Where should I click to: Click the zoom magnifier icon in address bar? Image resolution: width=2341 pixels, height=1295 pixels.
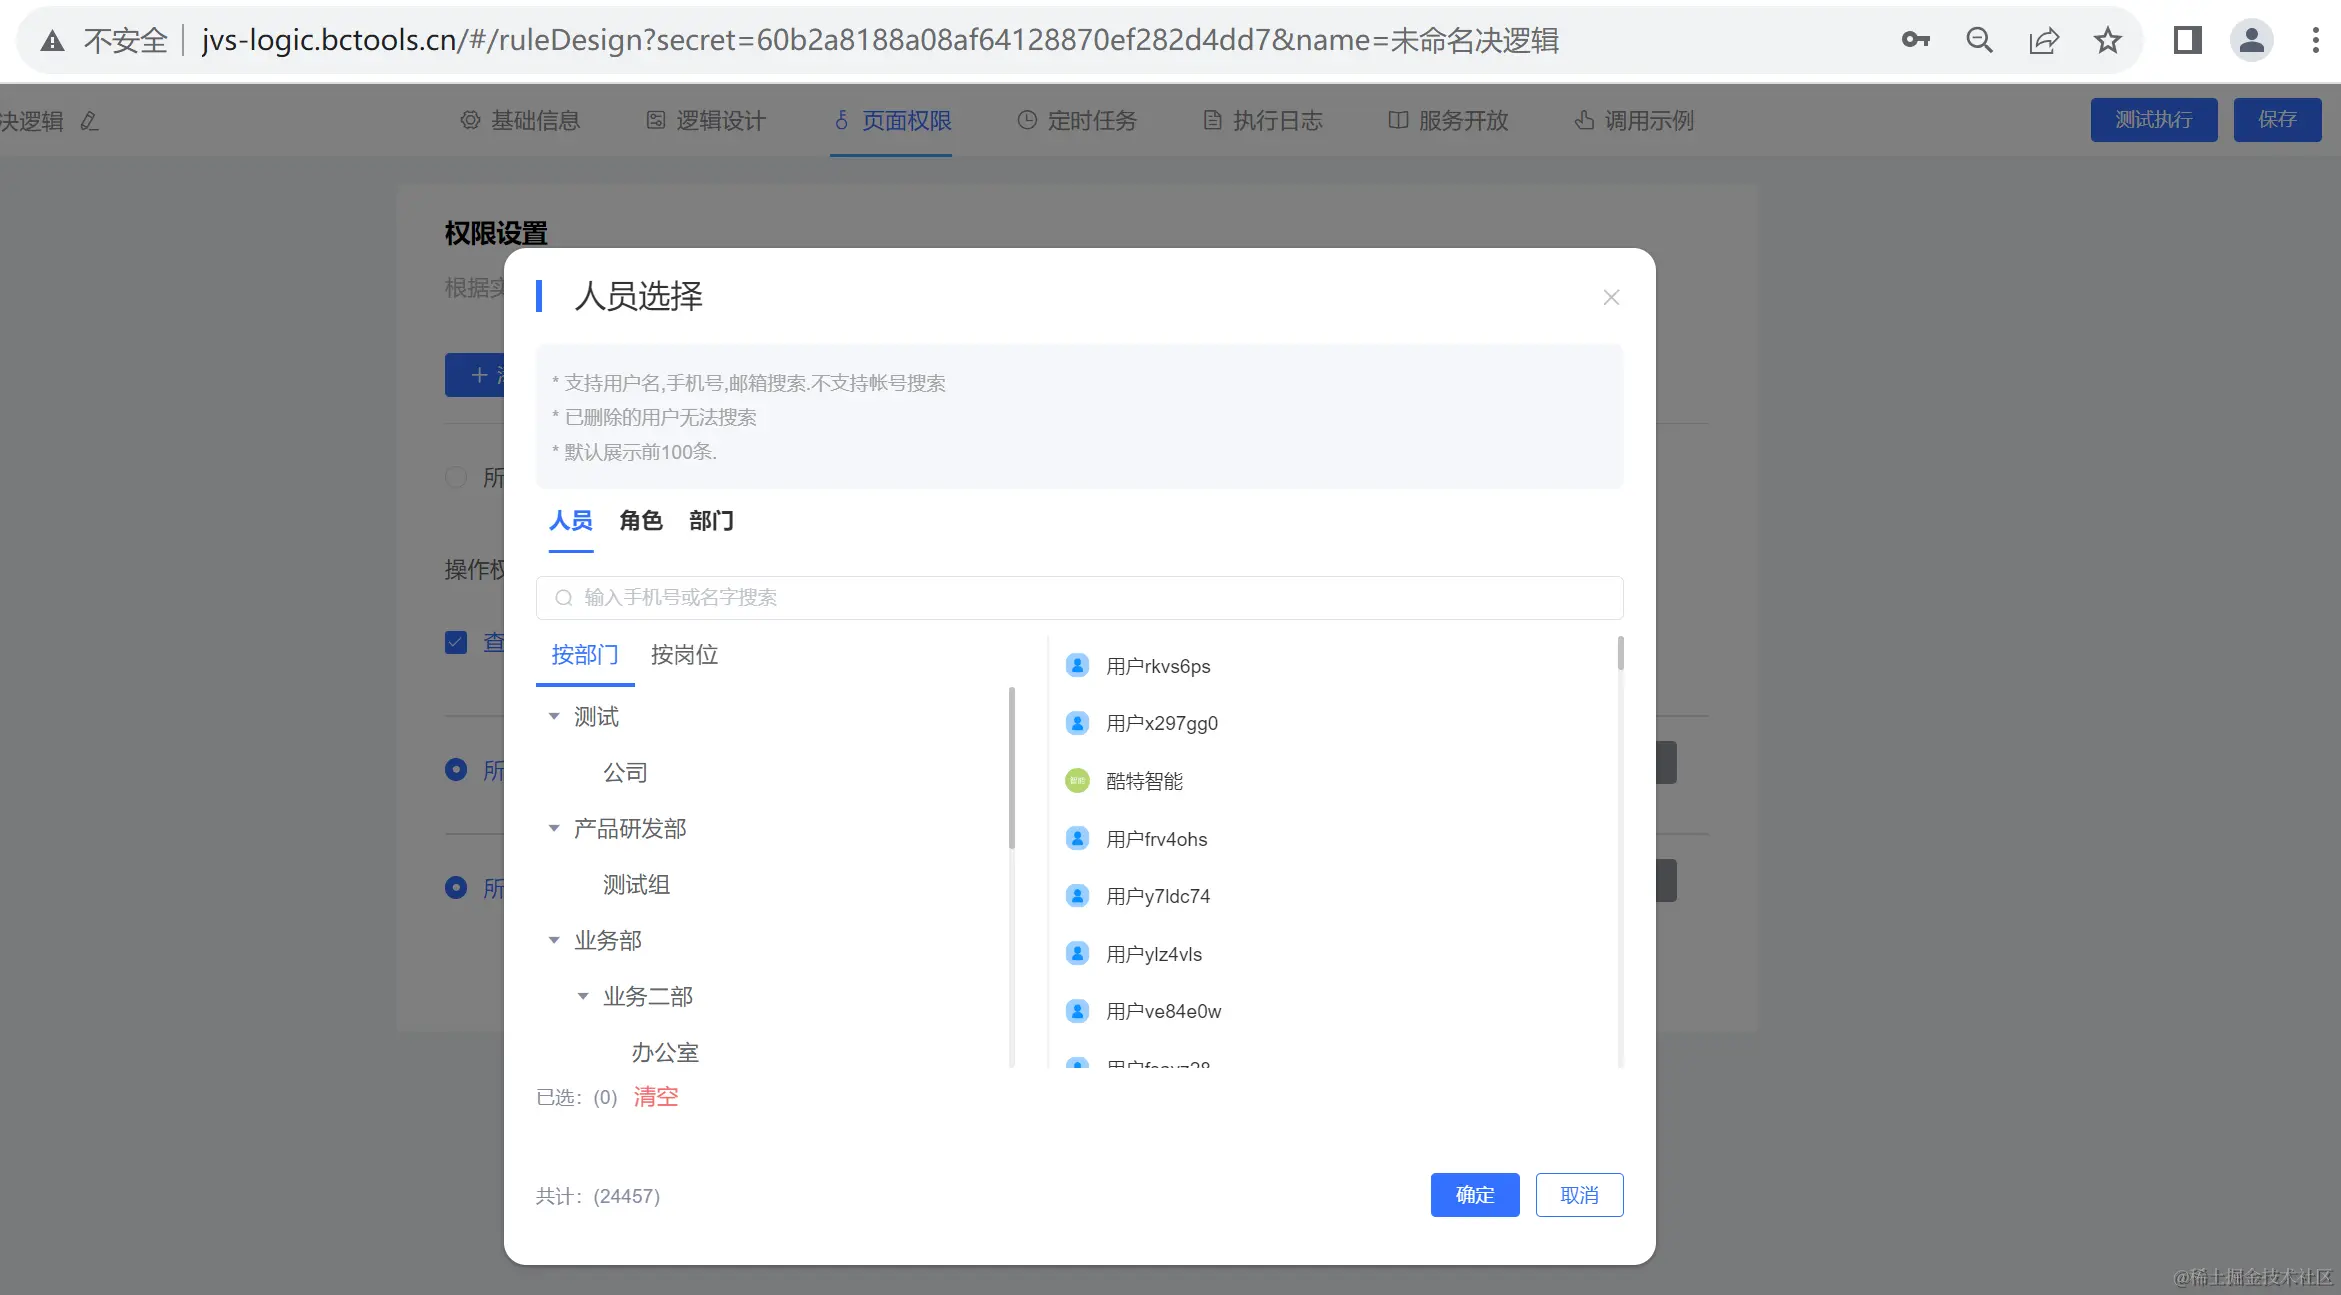click(x=1979, y=40)
